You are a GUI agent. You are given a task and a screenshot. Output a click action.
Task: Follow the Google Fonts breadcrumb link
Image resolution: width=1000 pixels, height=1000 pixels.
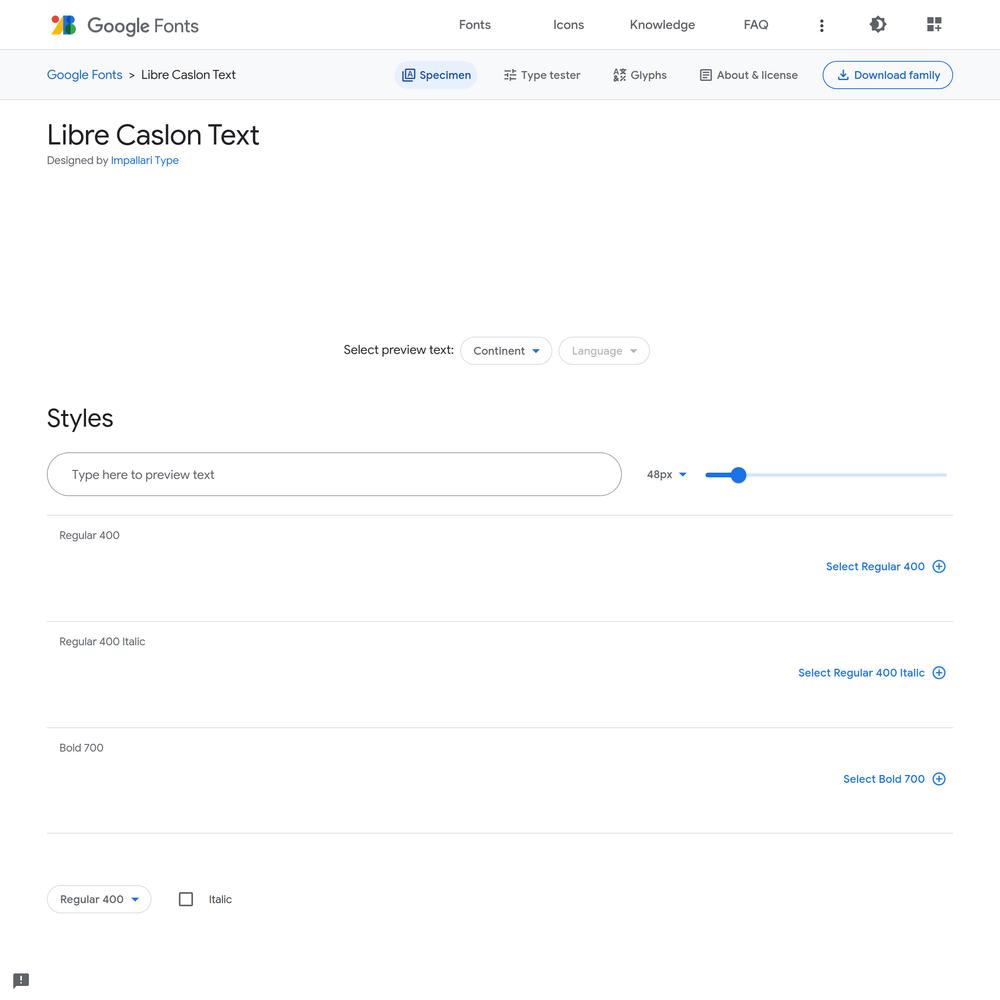[84, 75]
